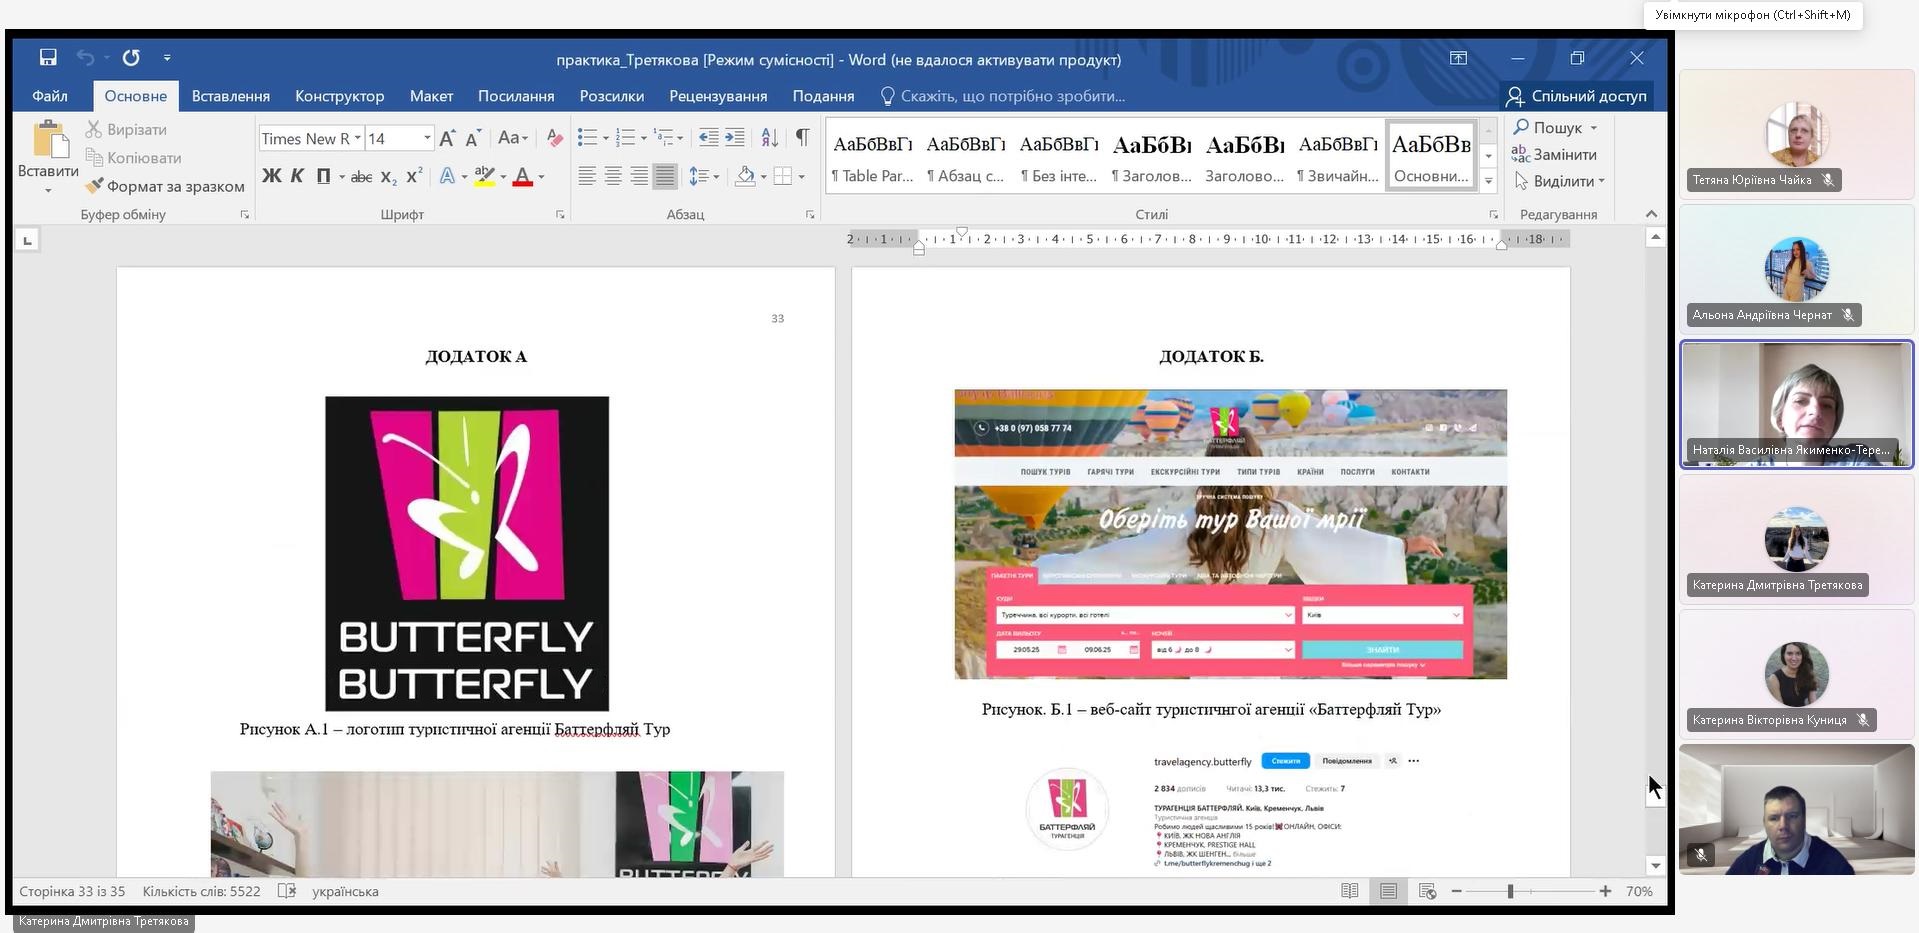Increase the paragraph indent
The width and height of the screenshot is (1919, 933).
click(x=734, y=138)
